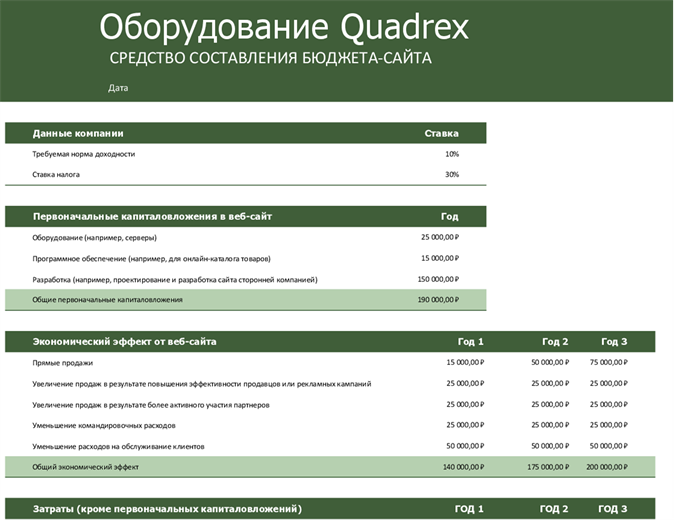Select "Общий экономический эффект" total label
675x520 pixels.
pyautogui.click(x=85, y=467)
